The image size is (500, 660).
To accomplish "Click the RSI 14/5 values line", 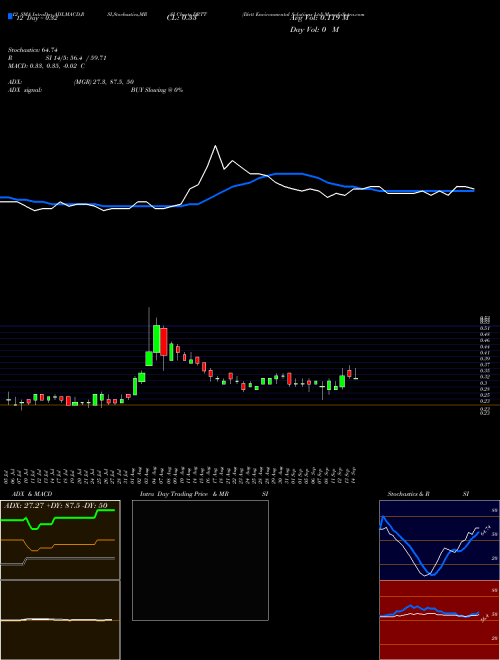I will coord(57,58).
